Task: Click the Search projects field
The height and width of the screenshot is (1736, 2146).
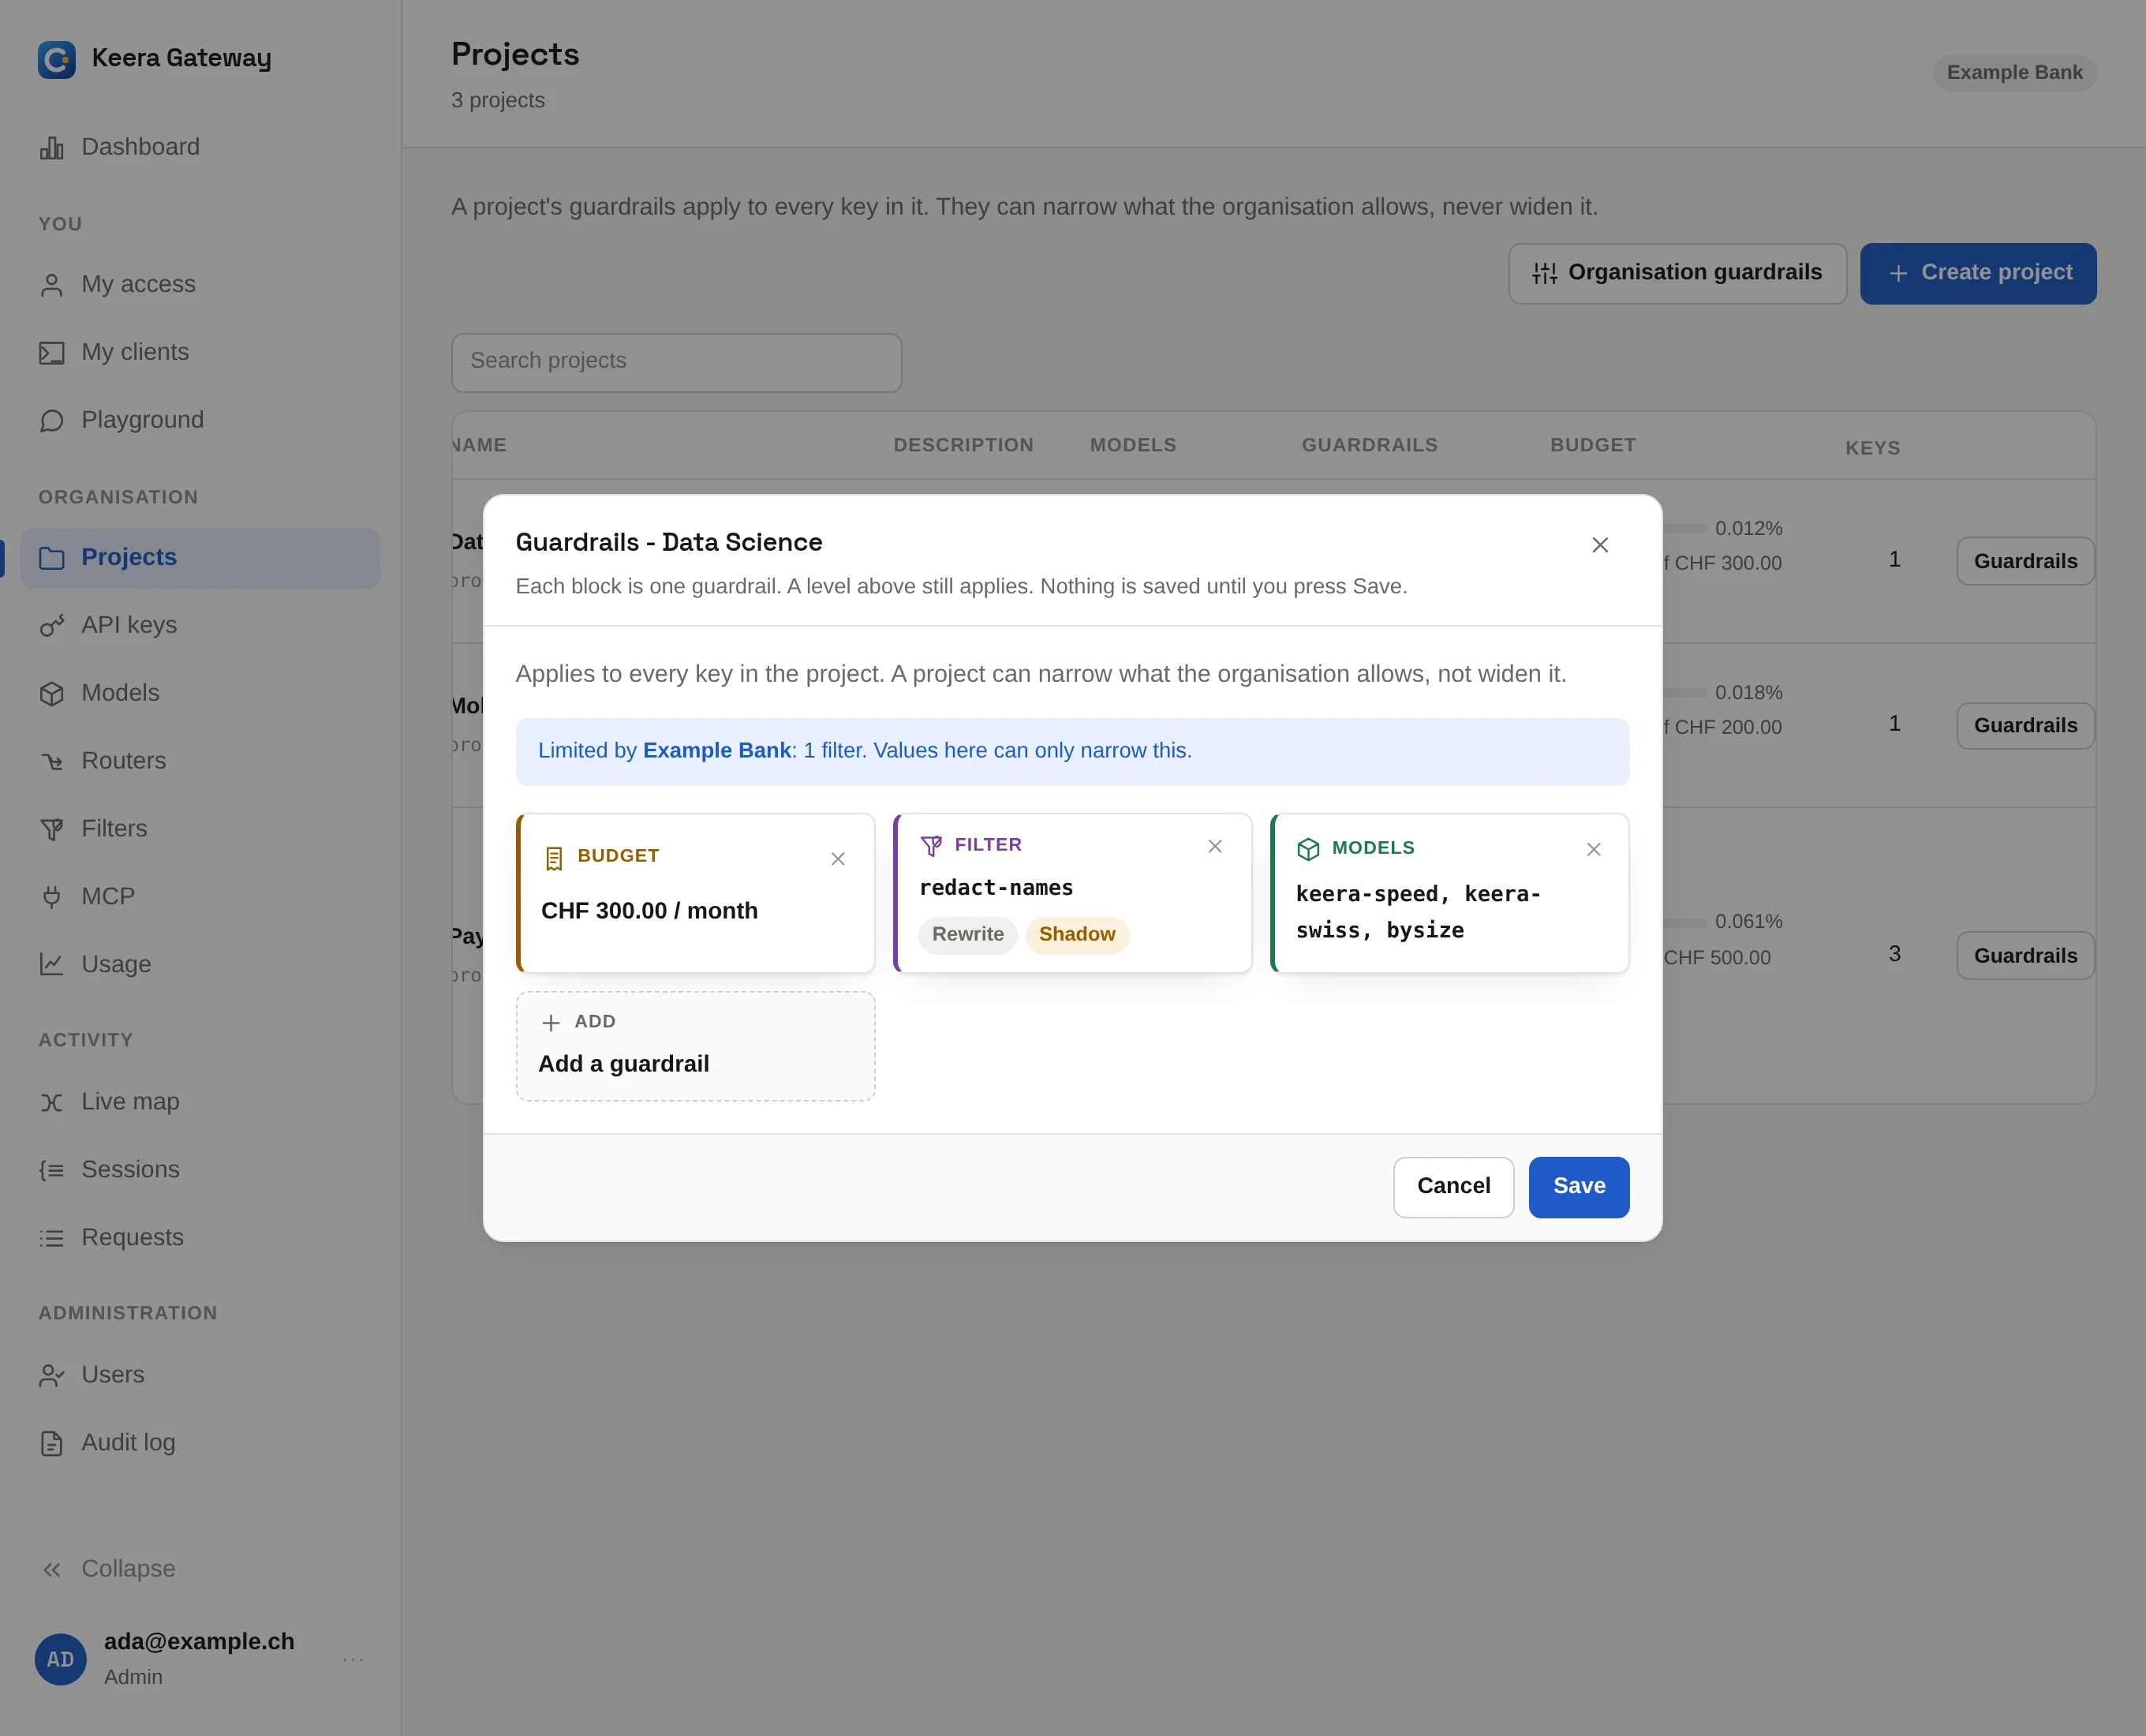Action: click(x=676, y=362)
